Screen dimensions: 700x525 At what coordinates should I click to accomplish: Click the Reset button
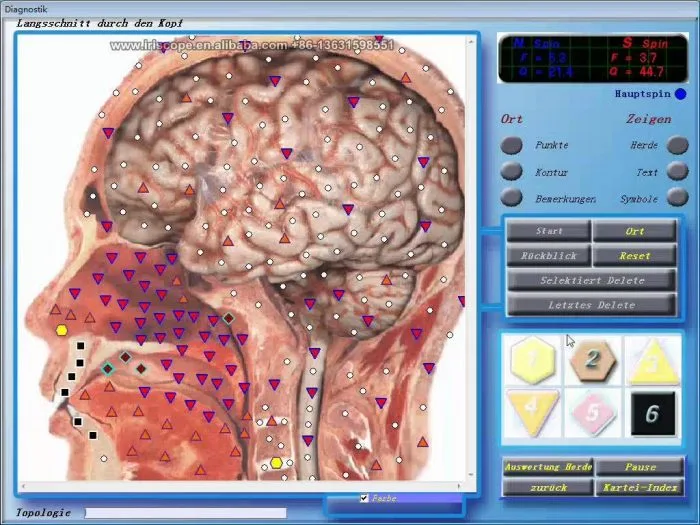[x=634, y=256]
